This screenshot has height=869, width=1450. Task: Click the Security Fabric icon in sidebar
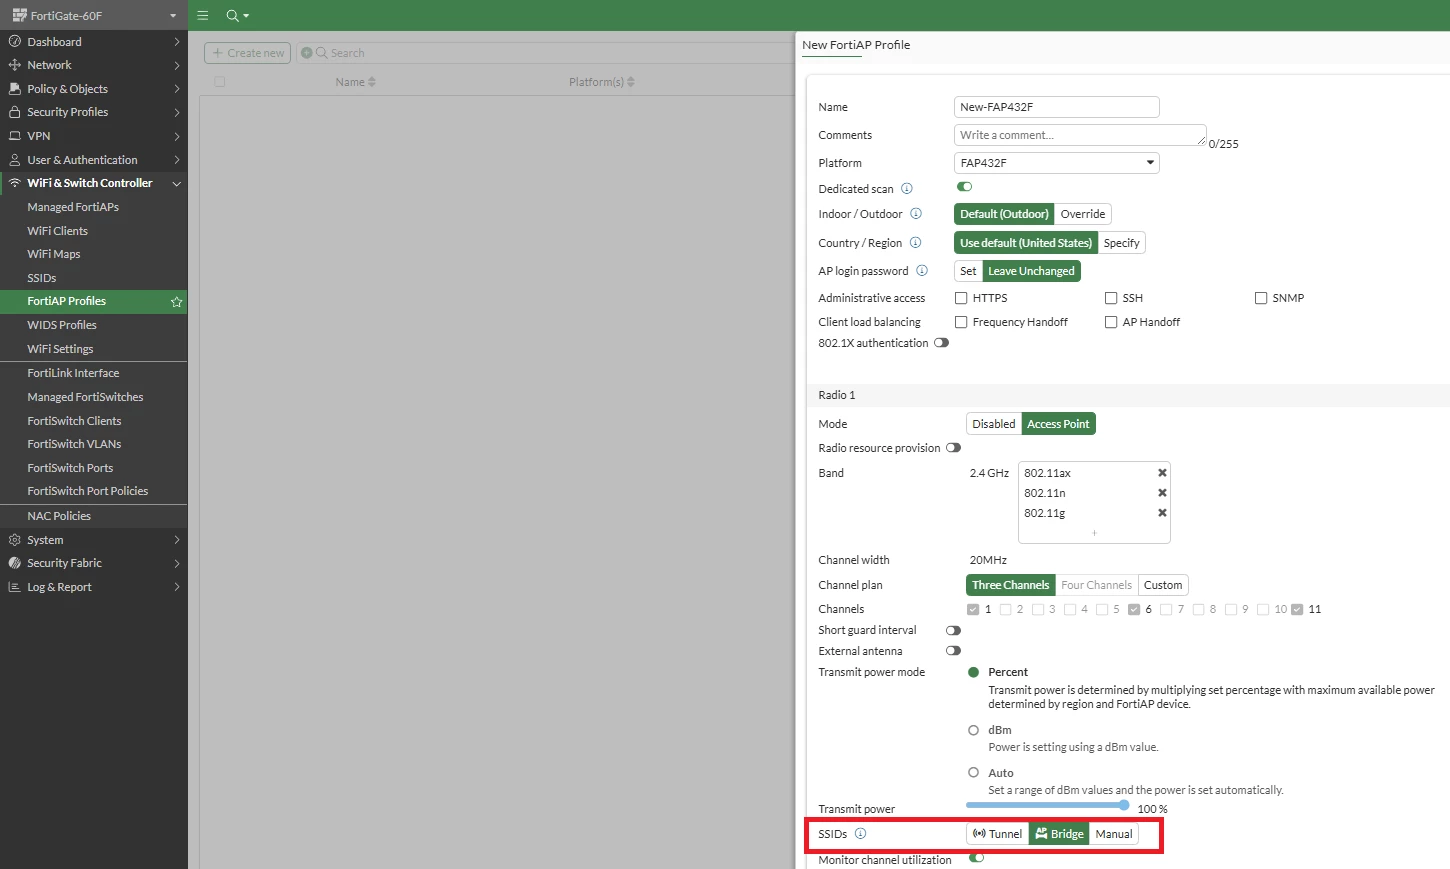15,563
